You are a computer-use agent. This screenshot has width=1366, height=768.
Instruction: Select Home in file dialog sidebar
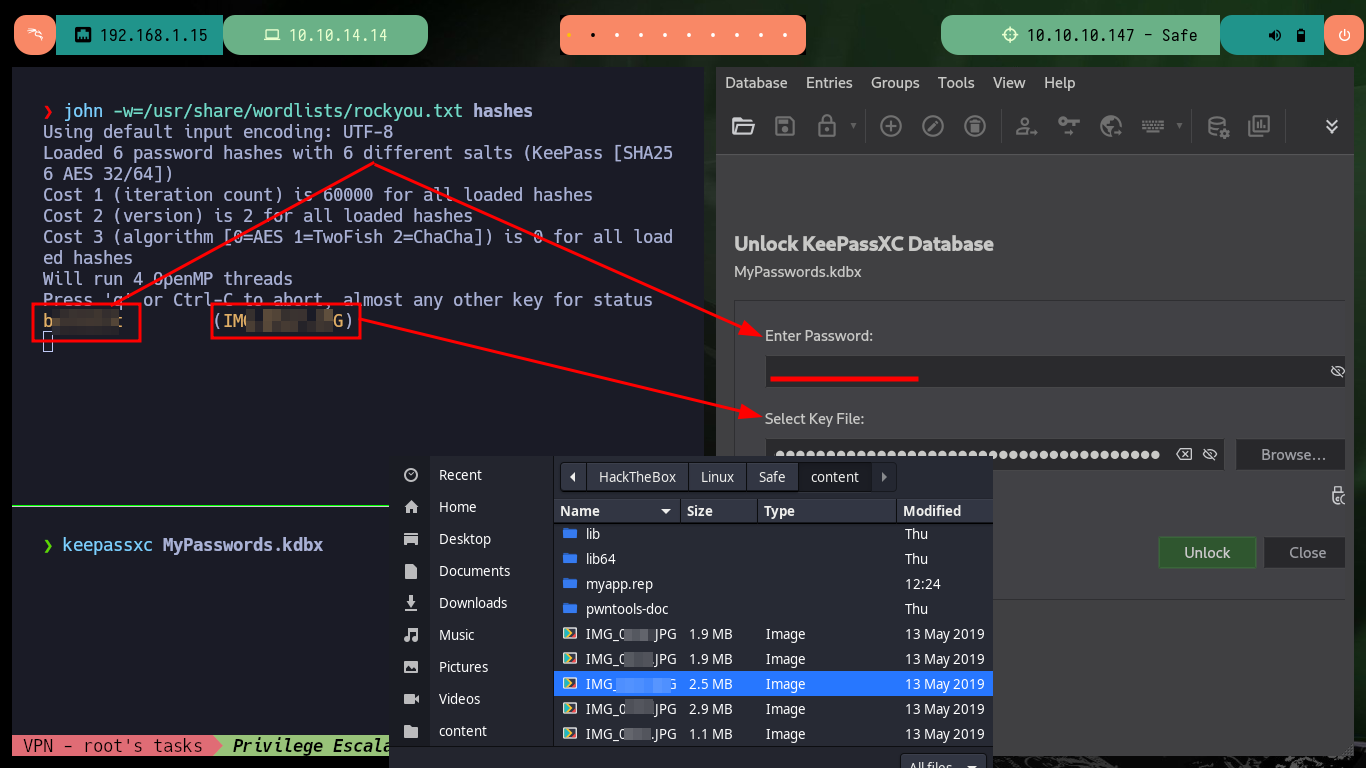point(471,507)
